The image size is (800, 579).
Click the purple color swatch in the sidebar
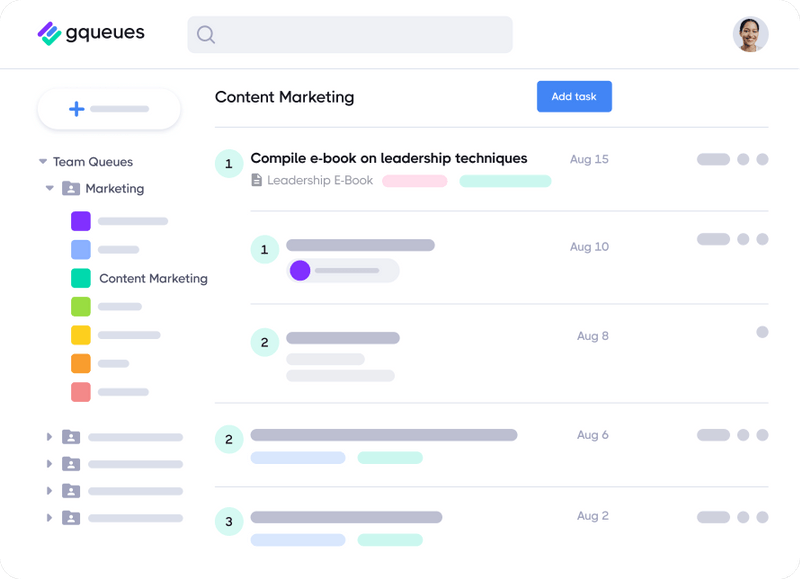[83, 220]
